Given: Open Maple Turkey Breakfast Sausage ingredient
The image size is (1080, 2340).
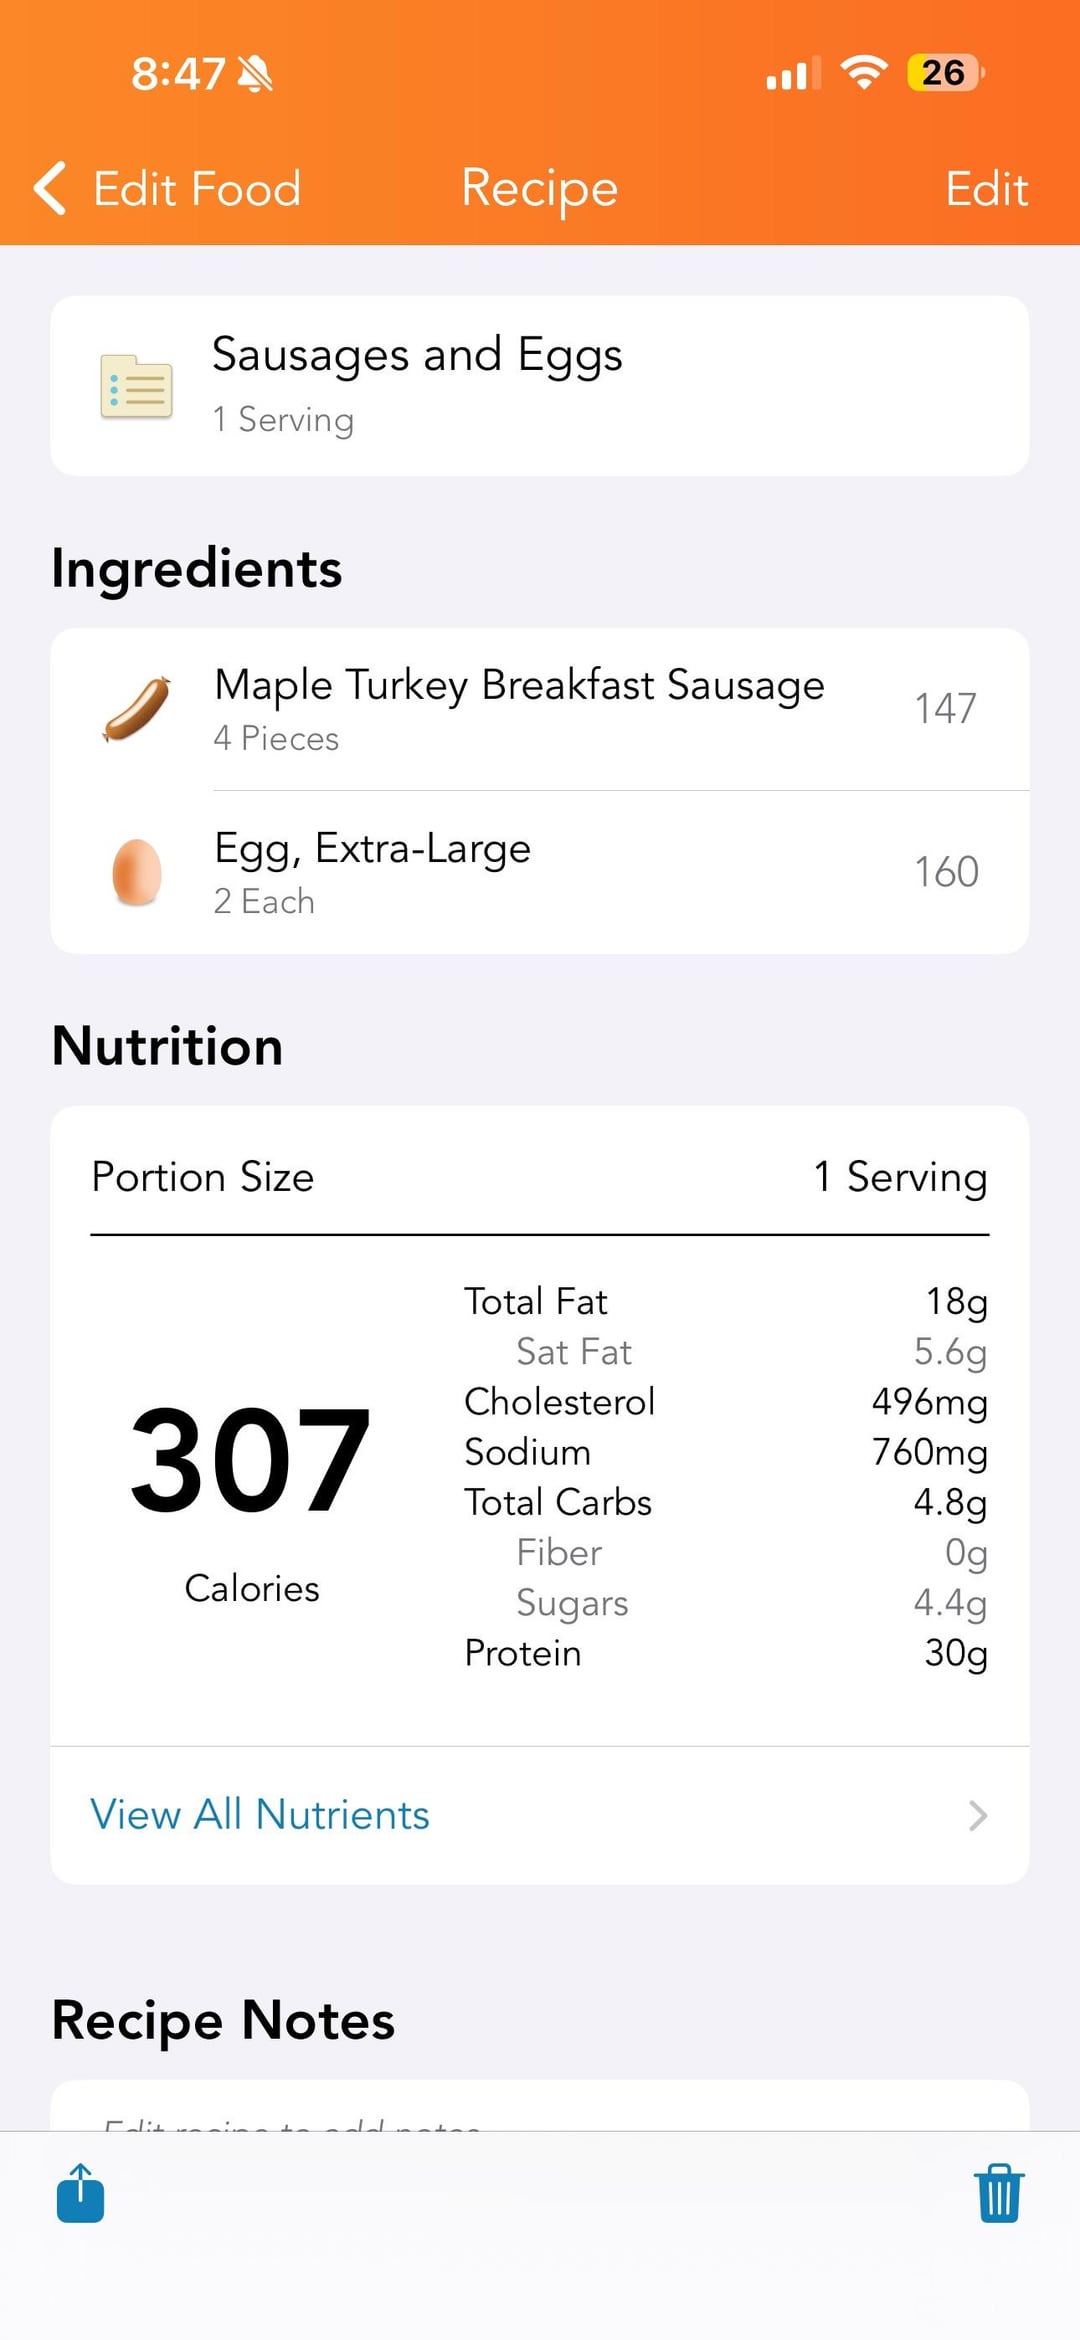Looking at the screenshot, I should click(x=519, y=686).
